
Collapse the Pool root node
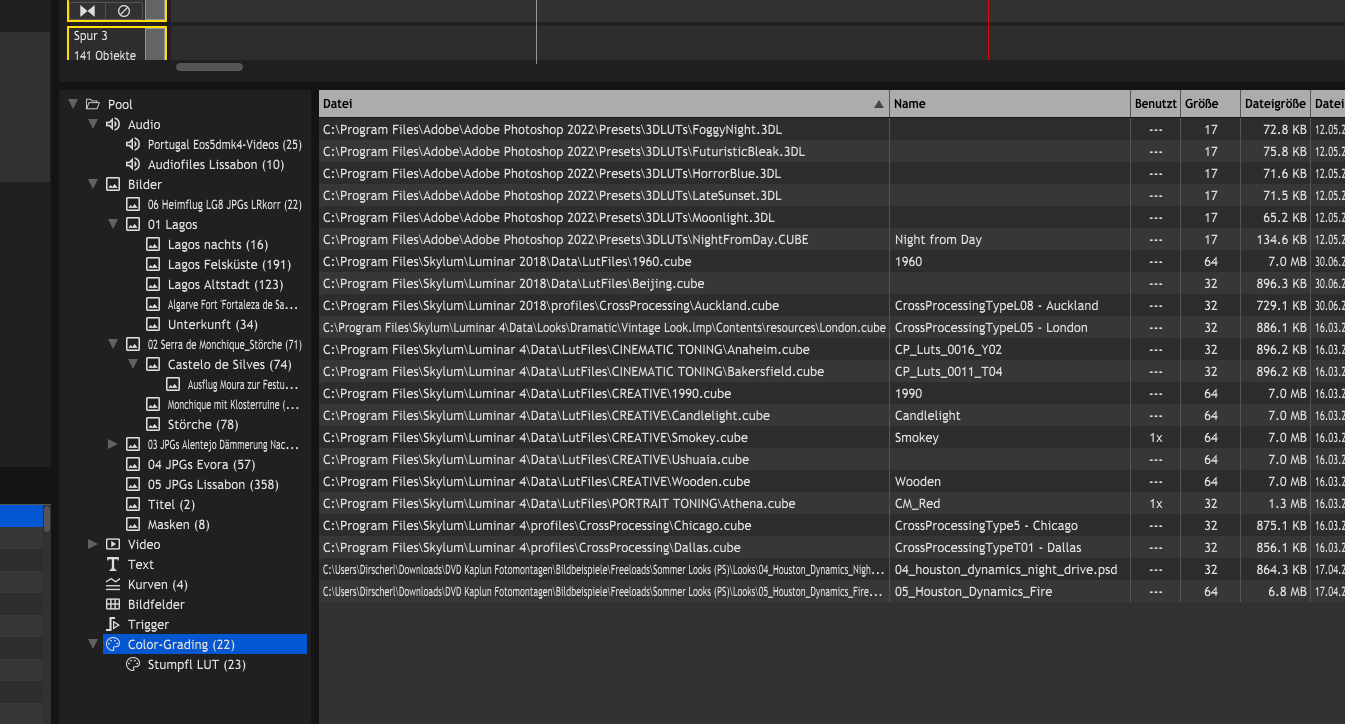(x=73, y=104)
